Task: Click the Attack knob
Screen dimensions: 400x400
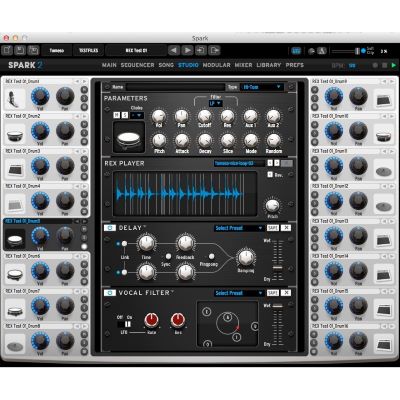Action: tap(182, 141)
